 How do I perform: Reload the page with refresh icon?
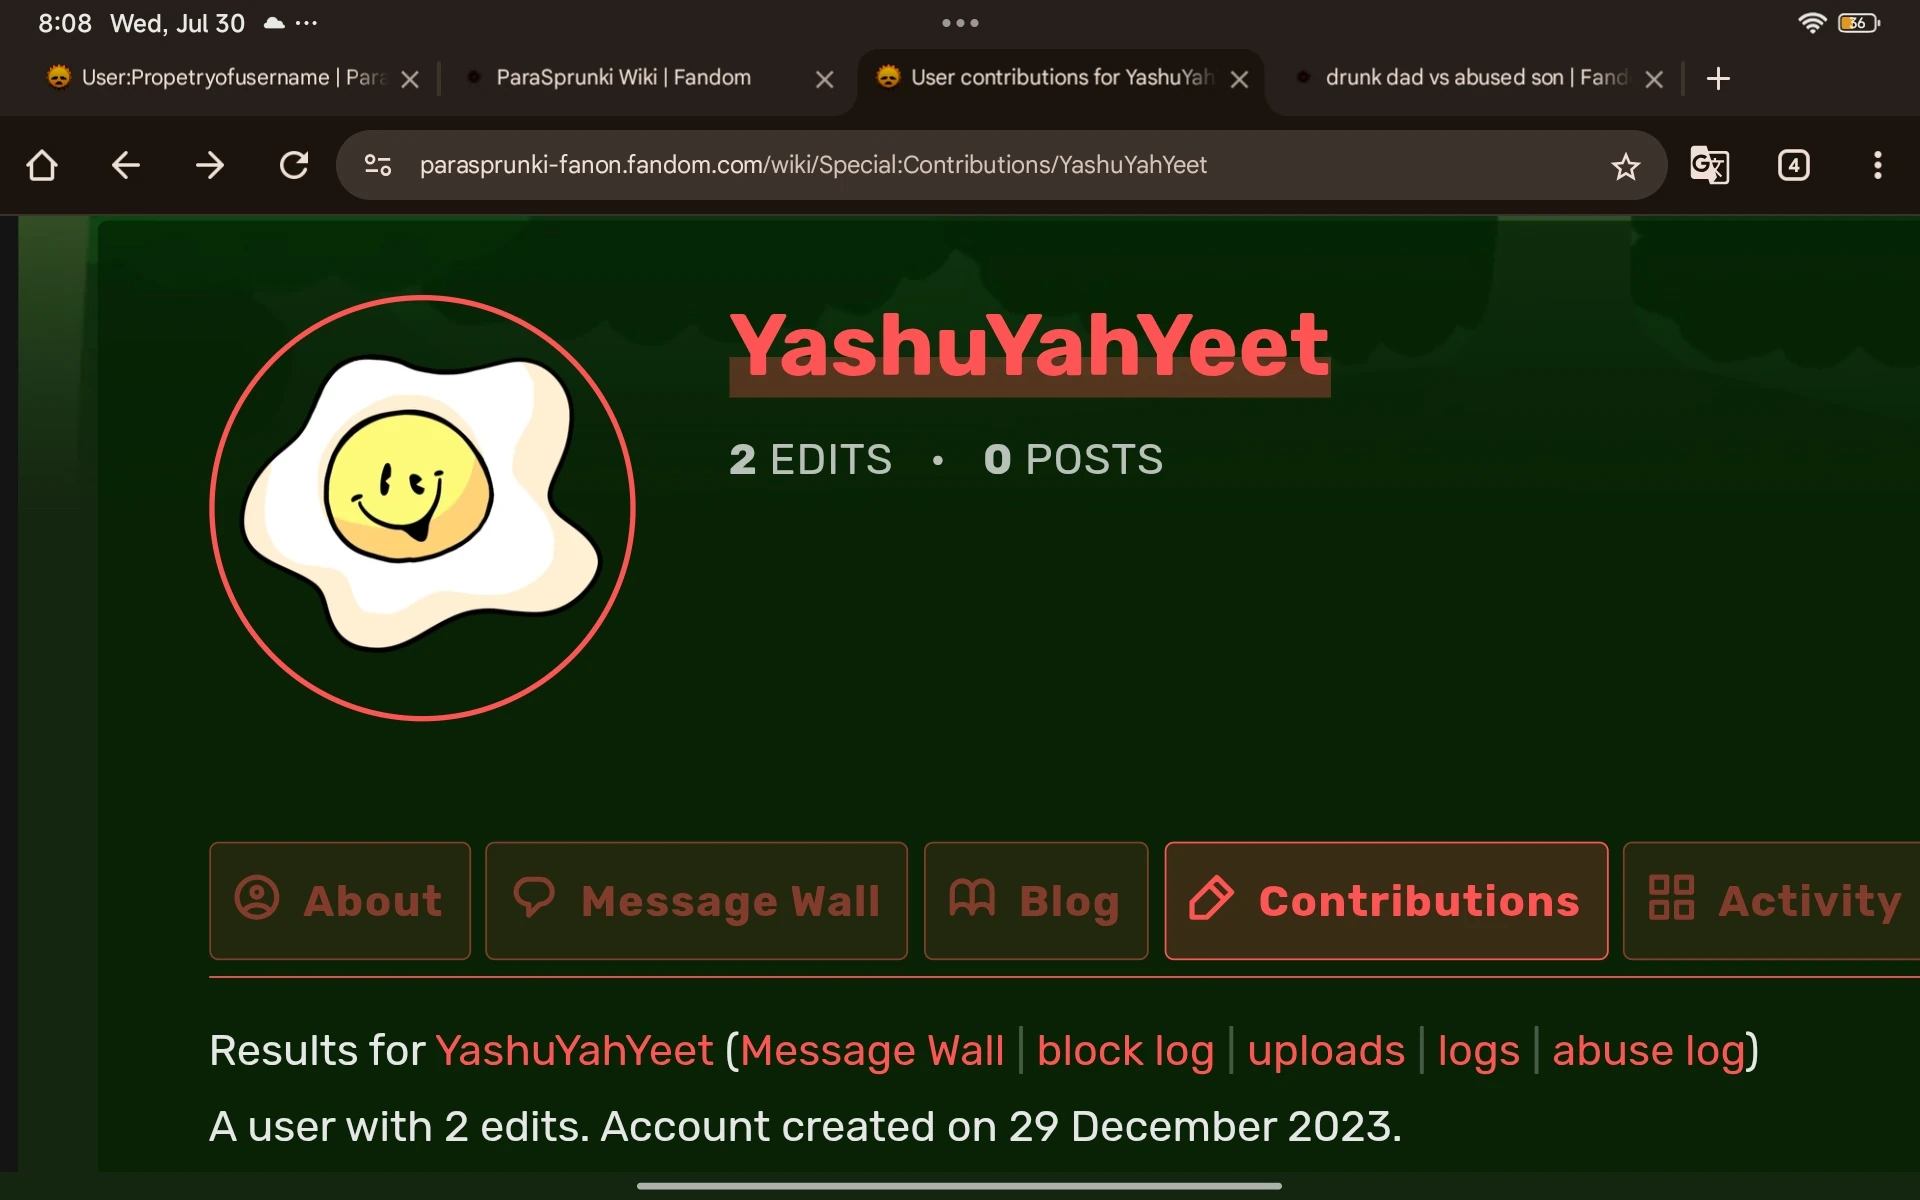pos(294,165)
